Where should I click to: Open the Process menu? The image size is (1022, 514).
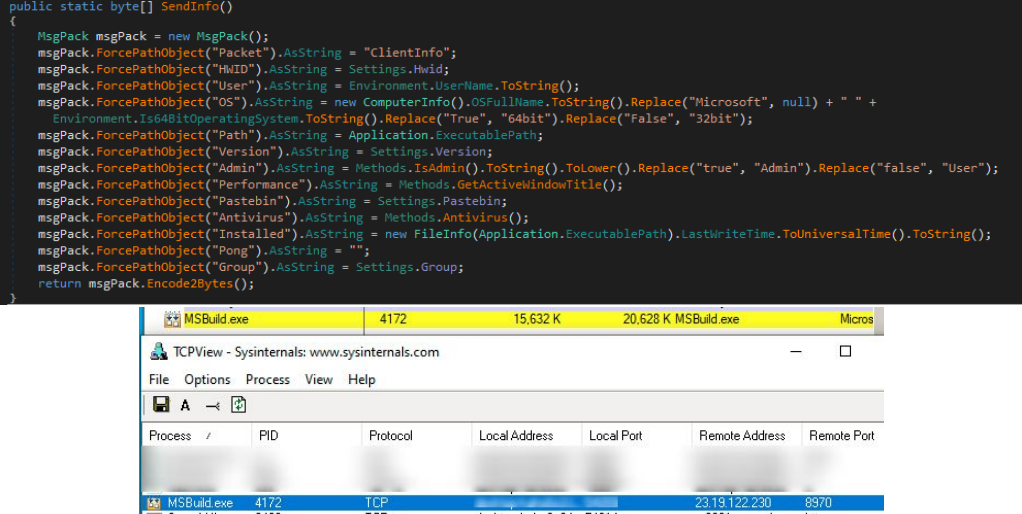coord(267,379)
